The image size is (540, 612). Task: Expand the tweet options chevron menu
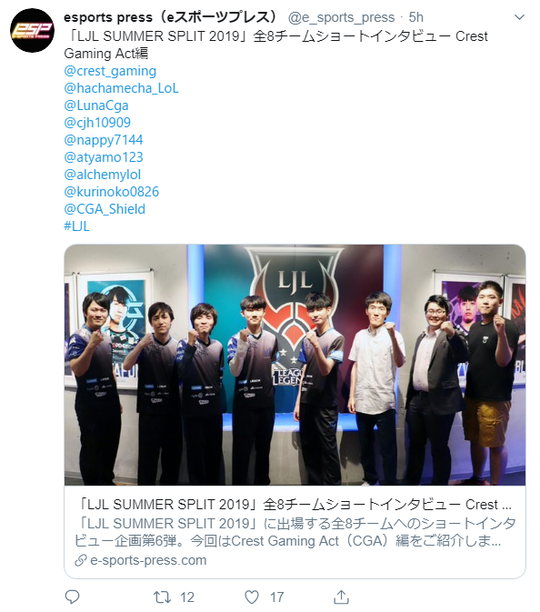(519, 17)
